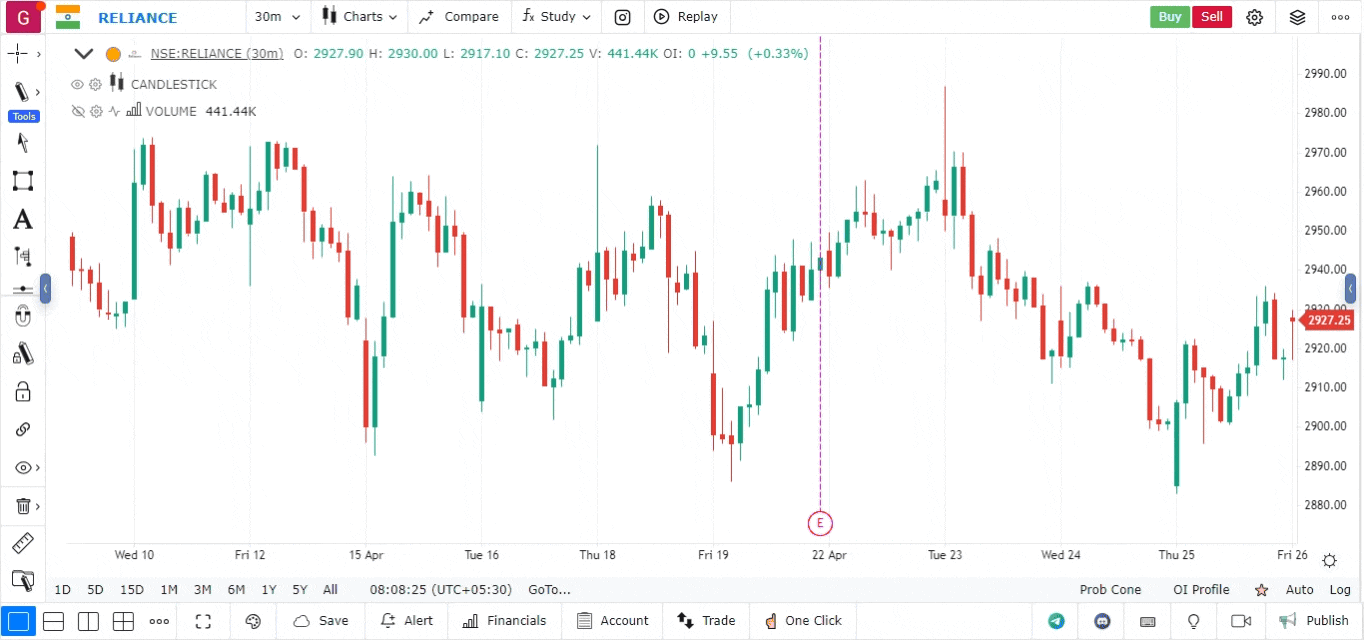Select the 1M time range

169,590
